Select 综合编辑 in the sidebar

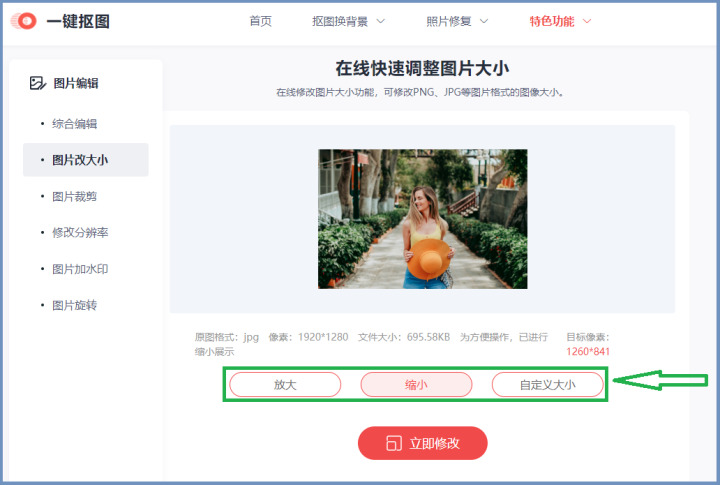click(74, 124)
